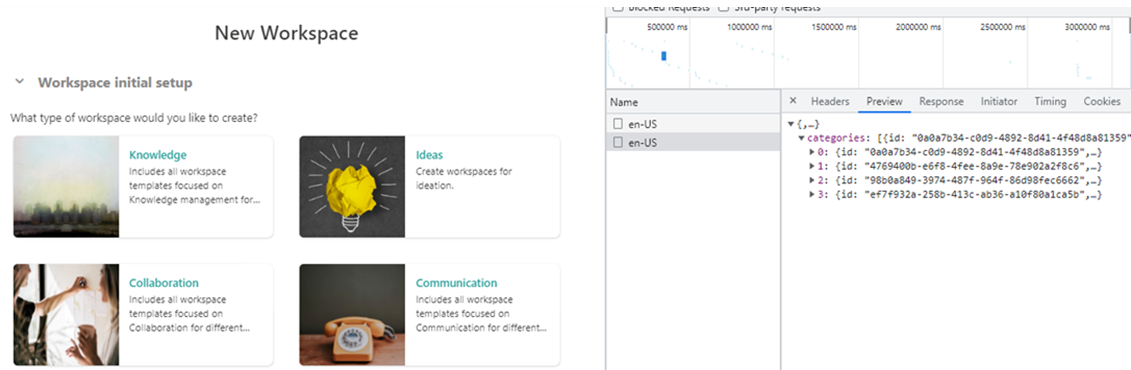Click the New Workspace heading
This screenshot has width=1131, height=370.
(286, 33)
